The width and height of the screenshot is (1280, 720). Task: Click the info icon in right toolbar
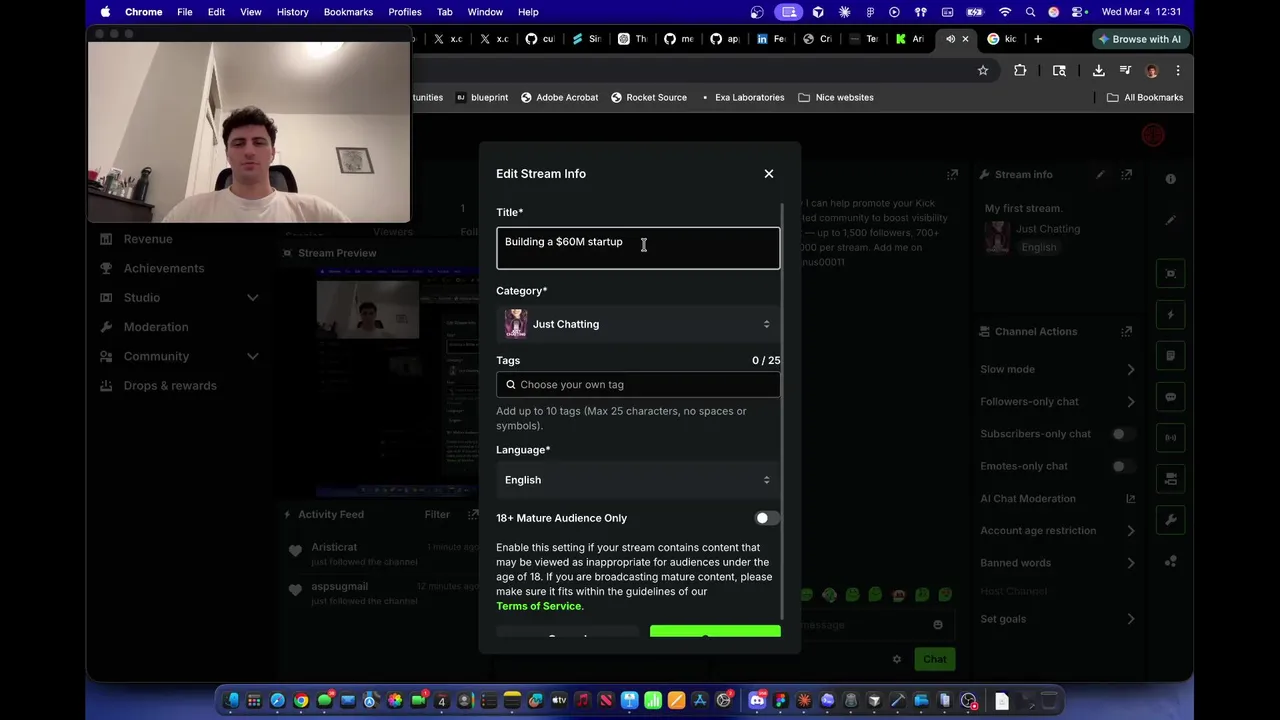1171,179
